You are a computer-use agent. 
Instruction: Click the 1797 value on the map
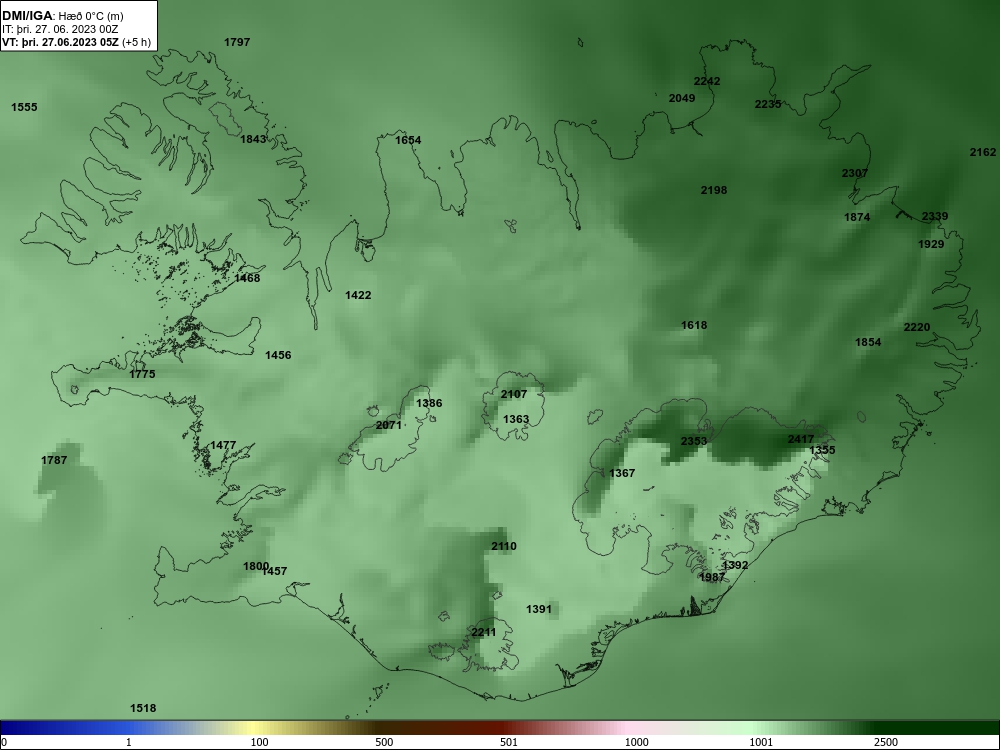click(237, 42)
